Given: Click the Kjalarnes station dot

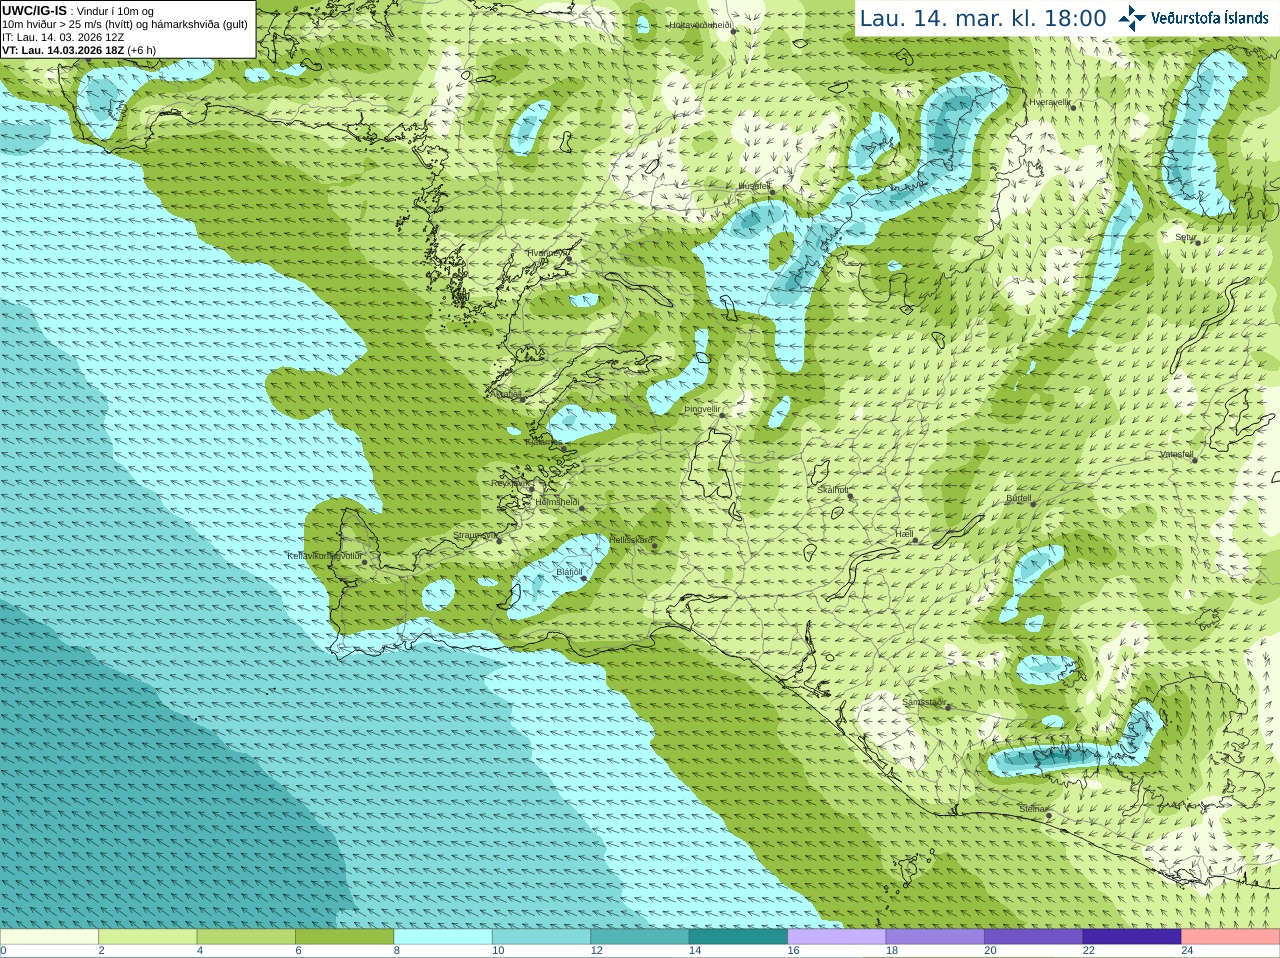Looking at the screenshot, I should pyautogui.click(x=565, y=448).
